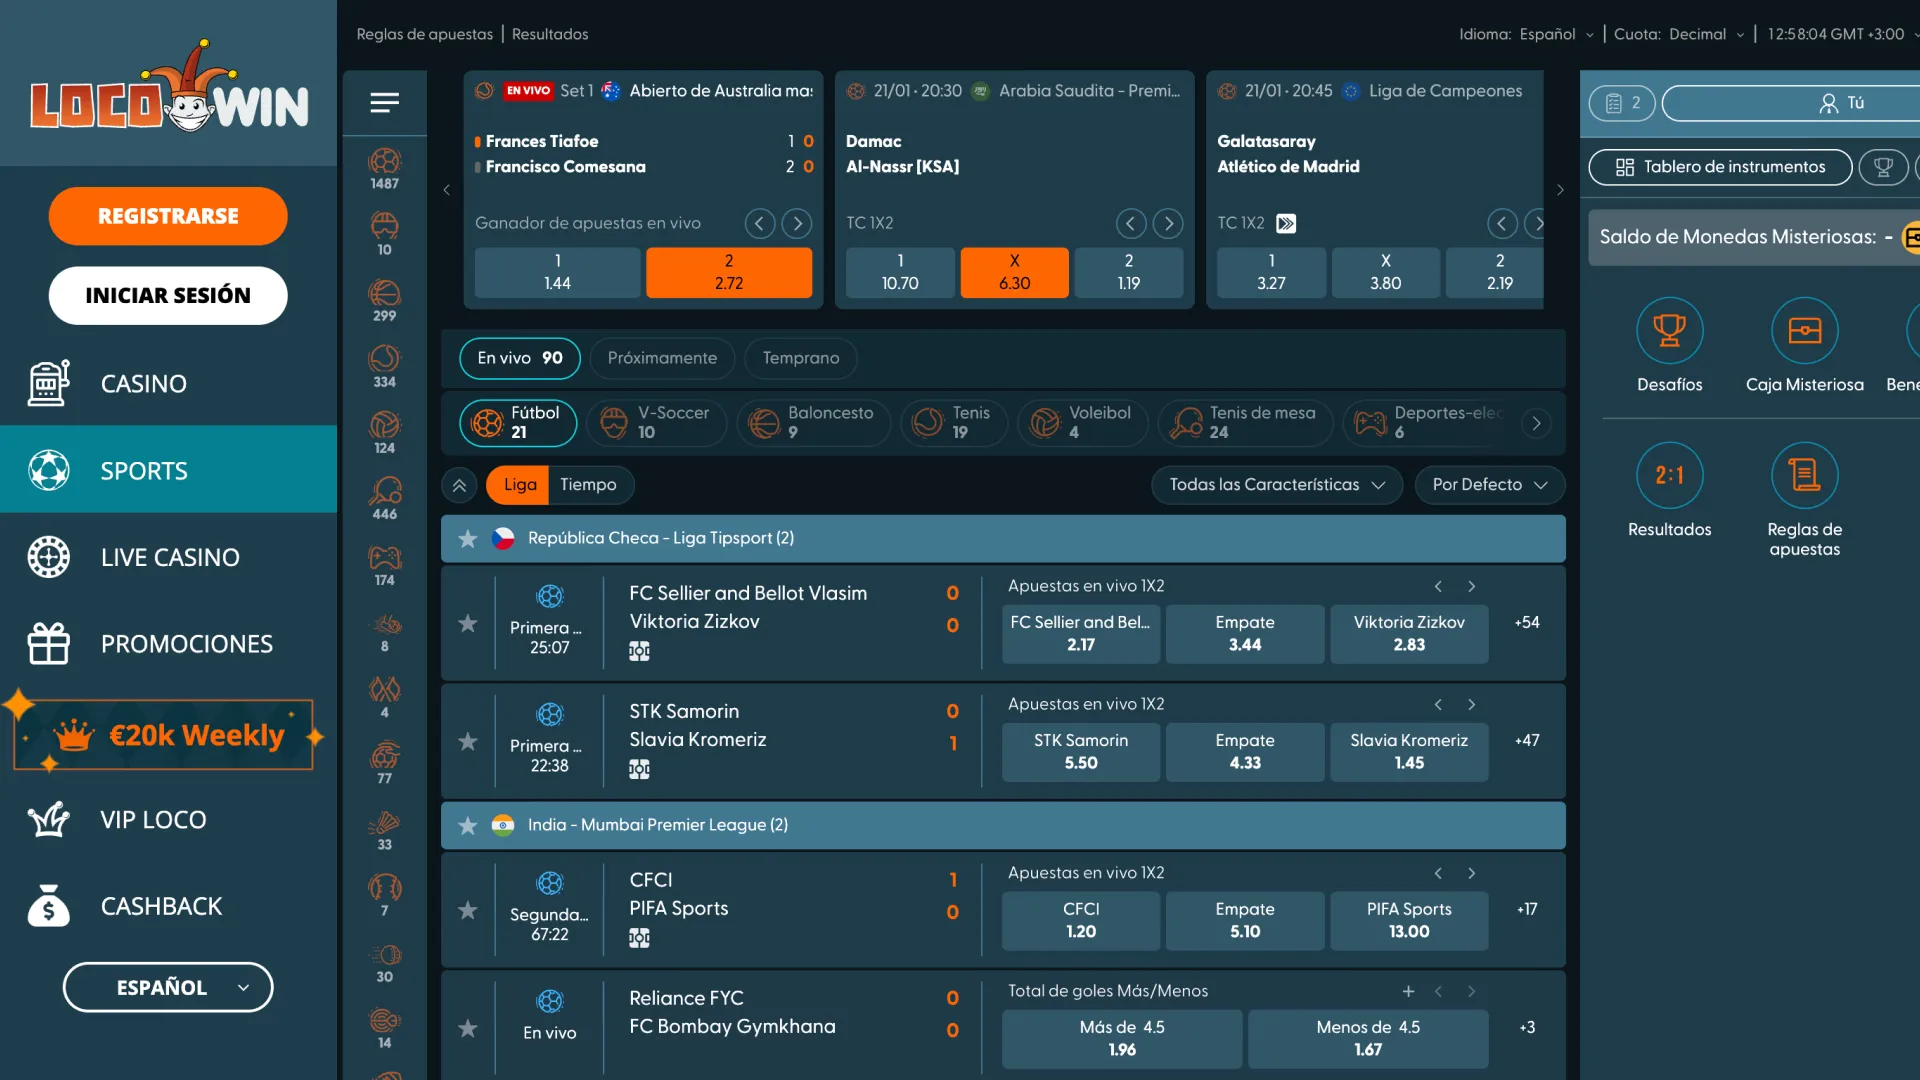The height and width of the screenshot is (1080, 1920).
Task: Open Resultados from the top bar
Action: tap(549, 33)
